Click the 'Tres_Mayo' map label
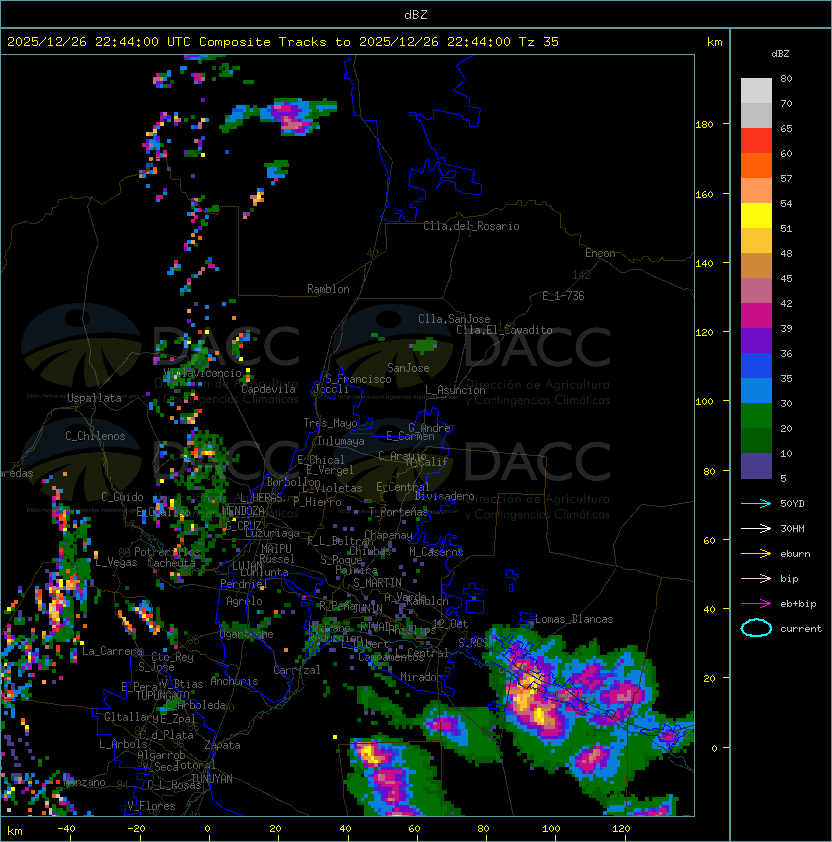The height and width of the screenshot is (842, 832). coord(330,423)
